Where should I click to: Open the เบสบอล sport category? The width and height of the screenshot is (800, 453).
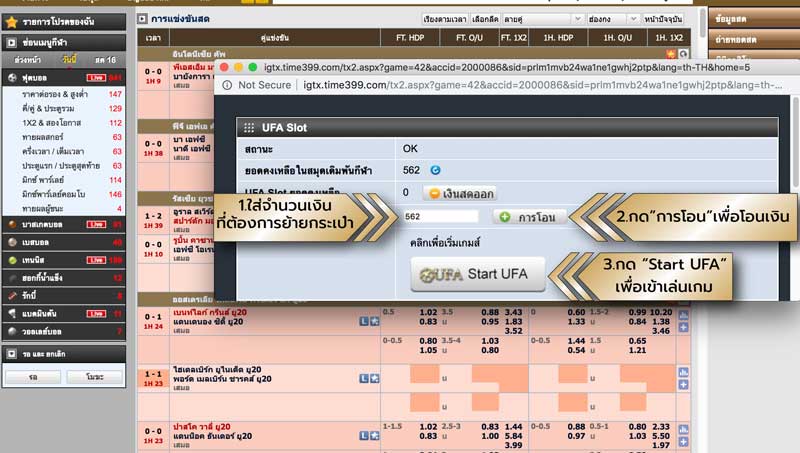click(x=64, y=242)
